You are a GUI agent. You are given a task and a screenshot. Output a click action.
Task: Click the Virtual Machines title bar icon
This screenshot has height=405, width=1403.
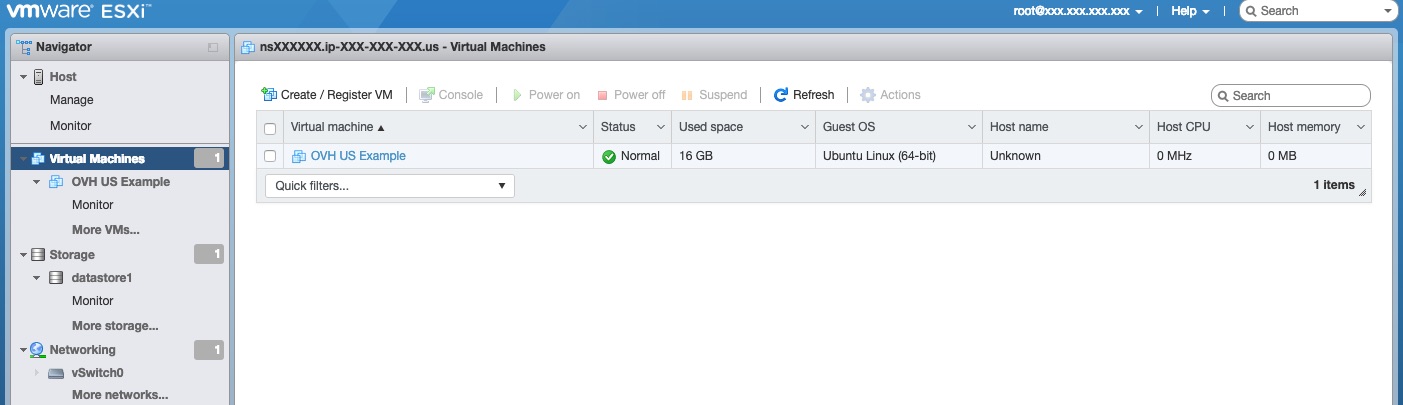point(248,47)
